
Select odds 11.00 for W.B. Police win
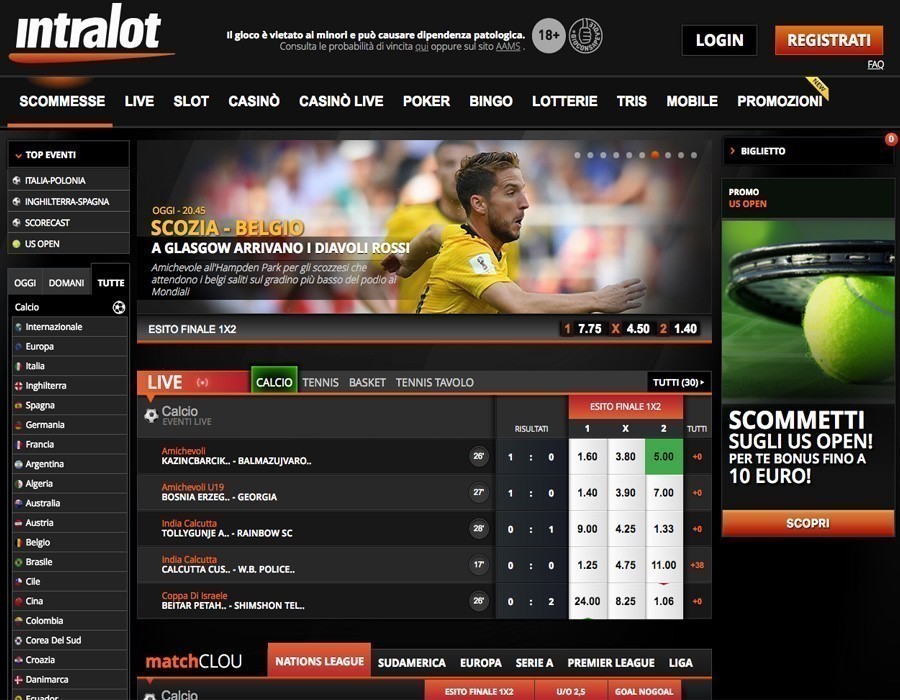click(664, 565)
